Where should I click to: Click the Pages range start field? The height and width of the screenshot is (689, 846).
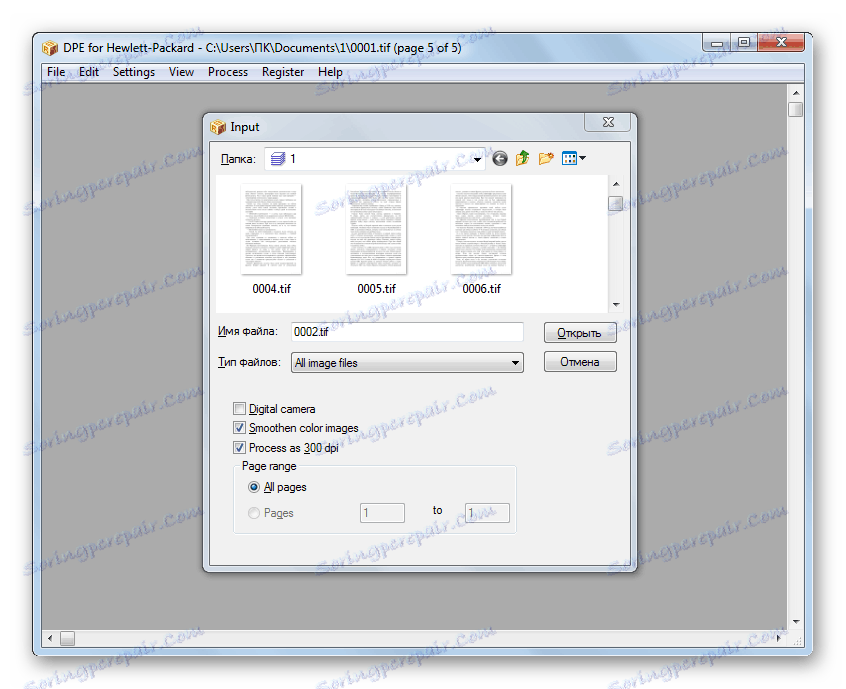[382, 513]
